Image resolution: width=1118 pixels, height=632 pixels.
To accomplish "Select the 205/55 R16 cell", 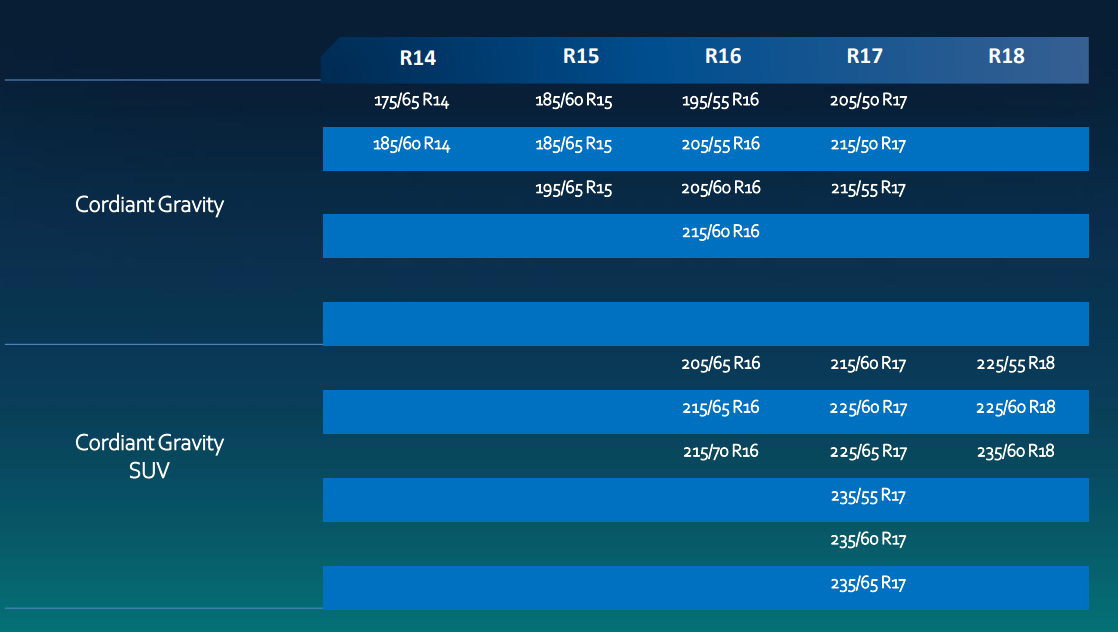I will coord(721,144).
